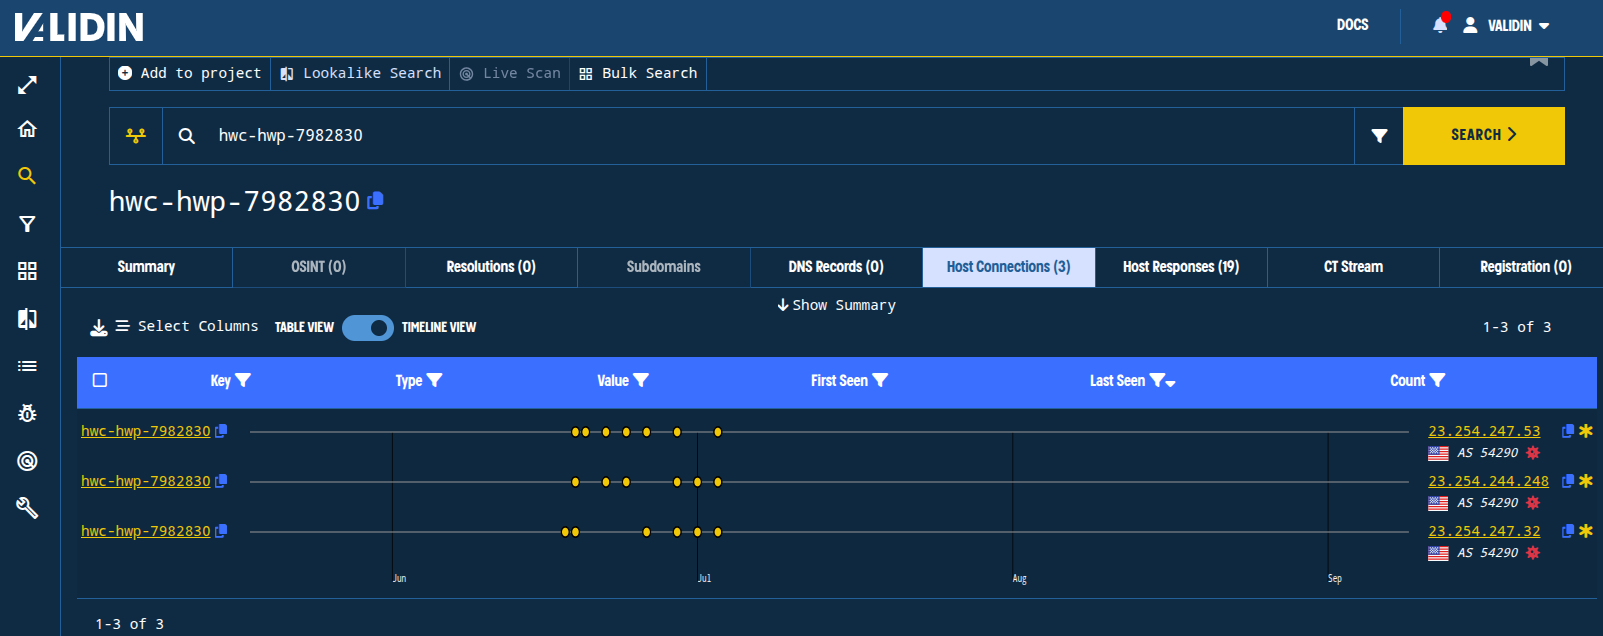Go to home via sidebar icon
The width and height of the screenshot is (1603, 636).
(x=27, y=129)
